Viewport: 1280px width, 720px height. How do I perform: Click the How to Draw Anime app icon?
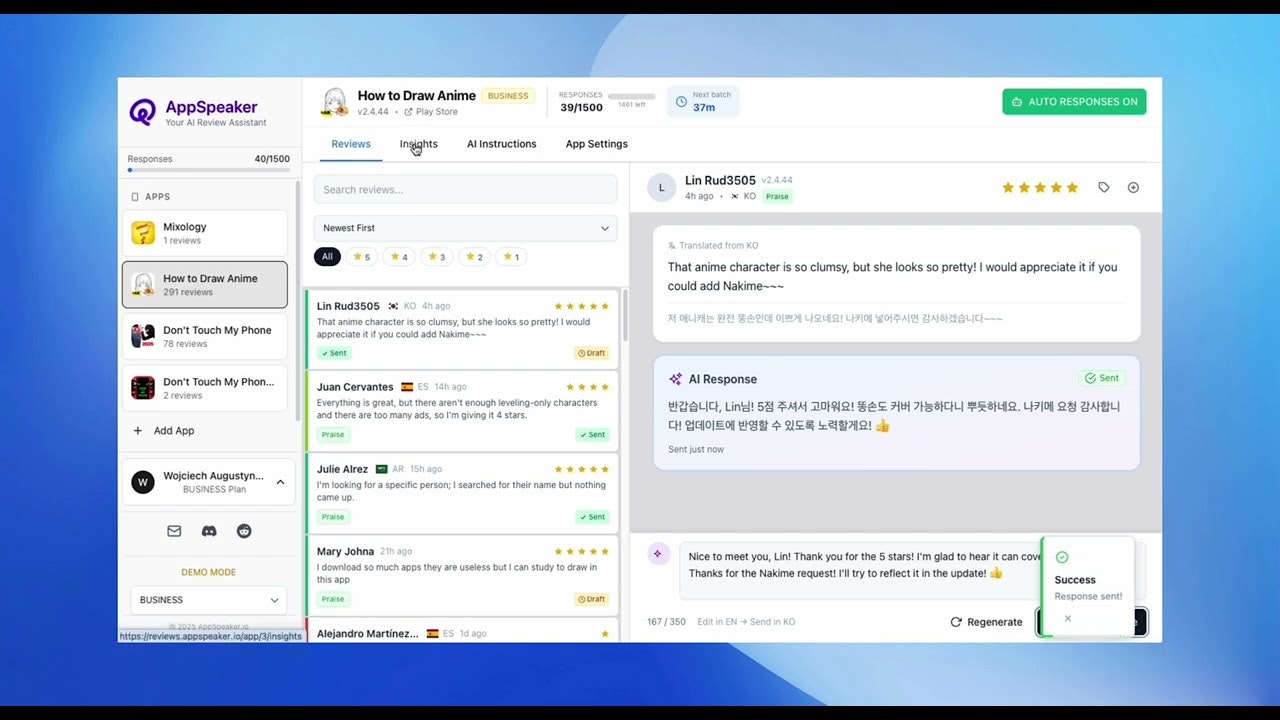[x=142, y=284]
